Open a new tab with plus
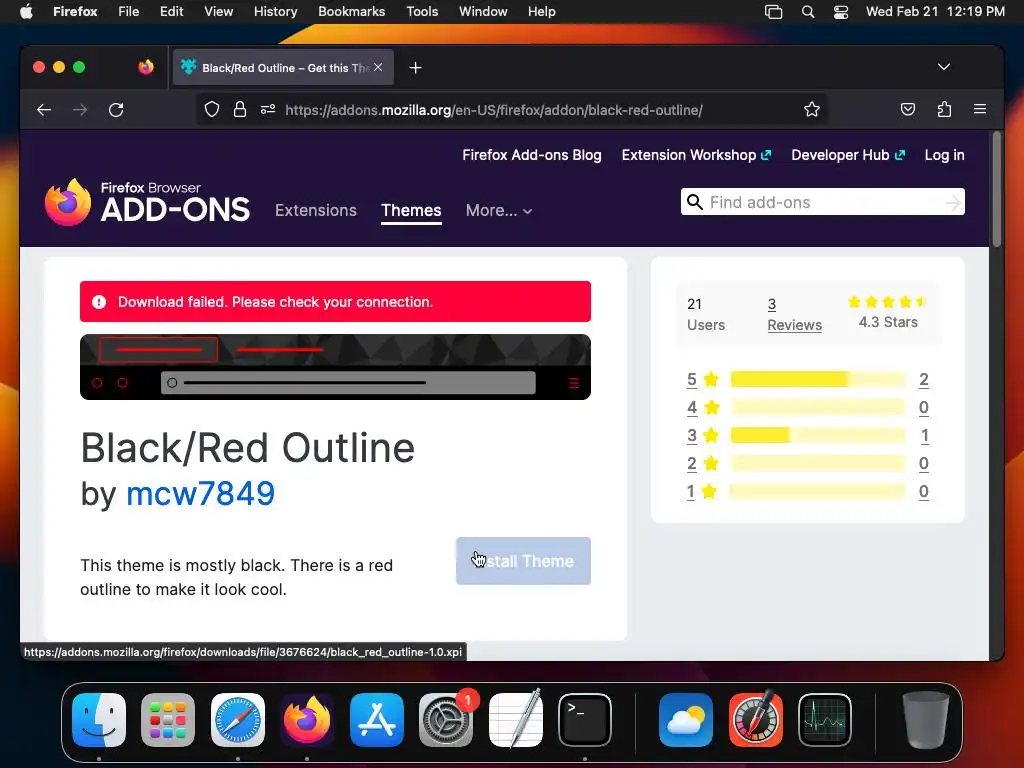The width and height of the screenshot is (1024, 768). coord(415,68)
